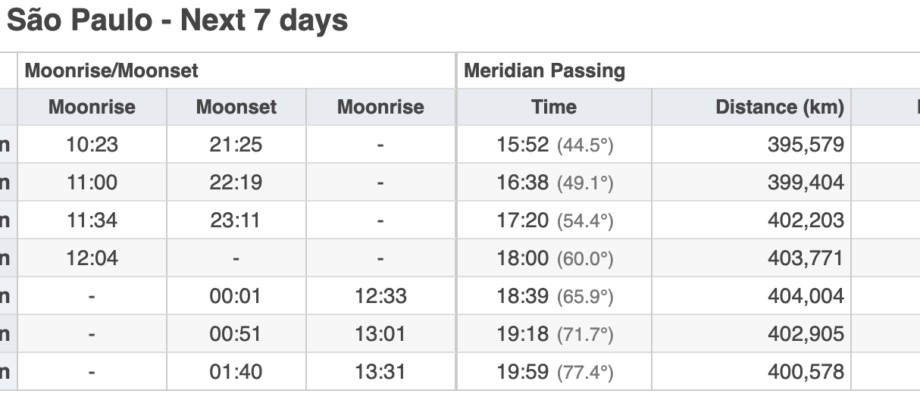
Task: Select the 23:11 moonset cell
Action: click(x=236, y=220)
